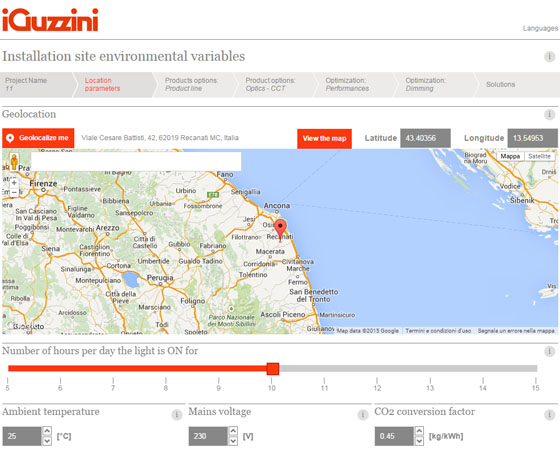The height and width of the screenshot is (449, 560).
Task: Select the Street View pegman icon
Action: pos(14,162)
